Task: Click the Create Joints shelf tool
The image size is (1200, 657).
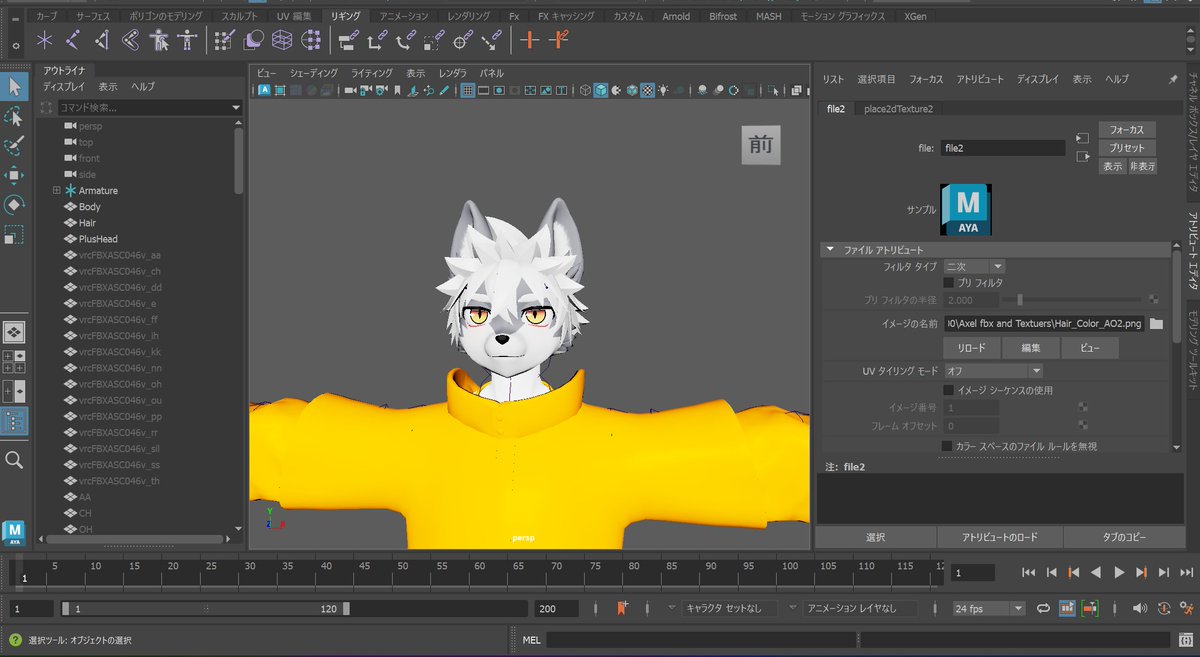Action: pos(73,41)
